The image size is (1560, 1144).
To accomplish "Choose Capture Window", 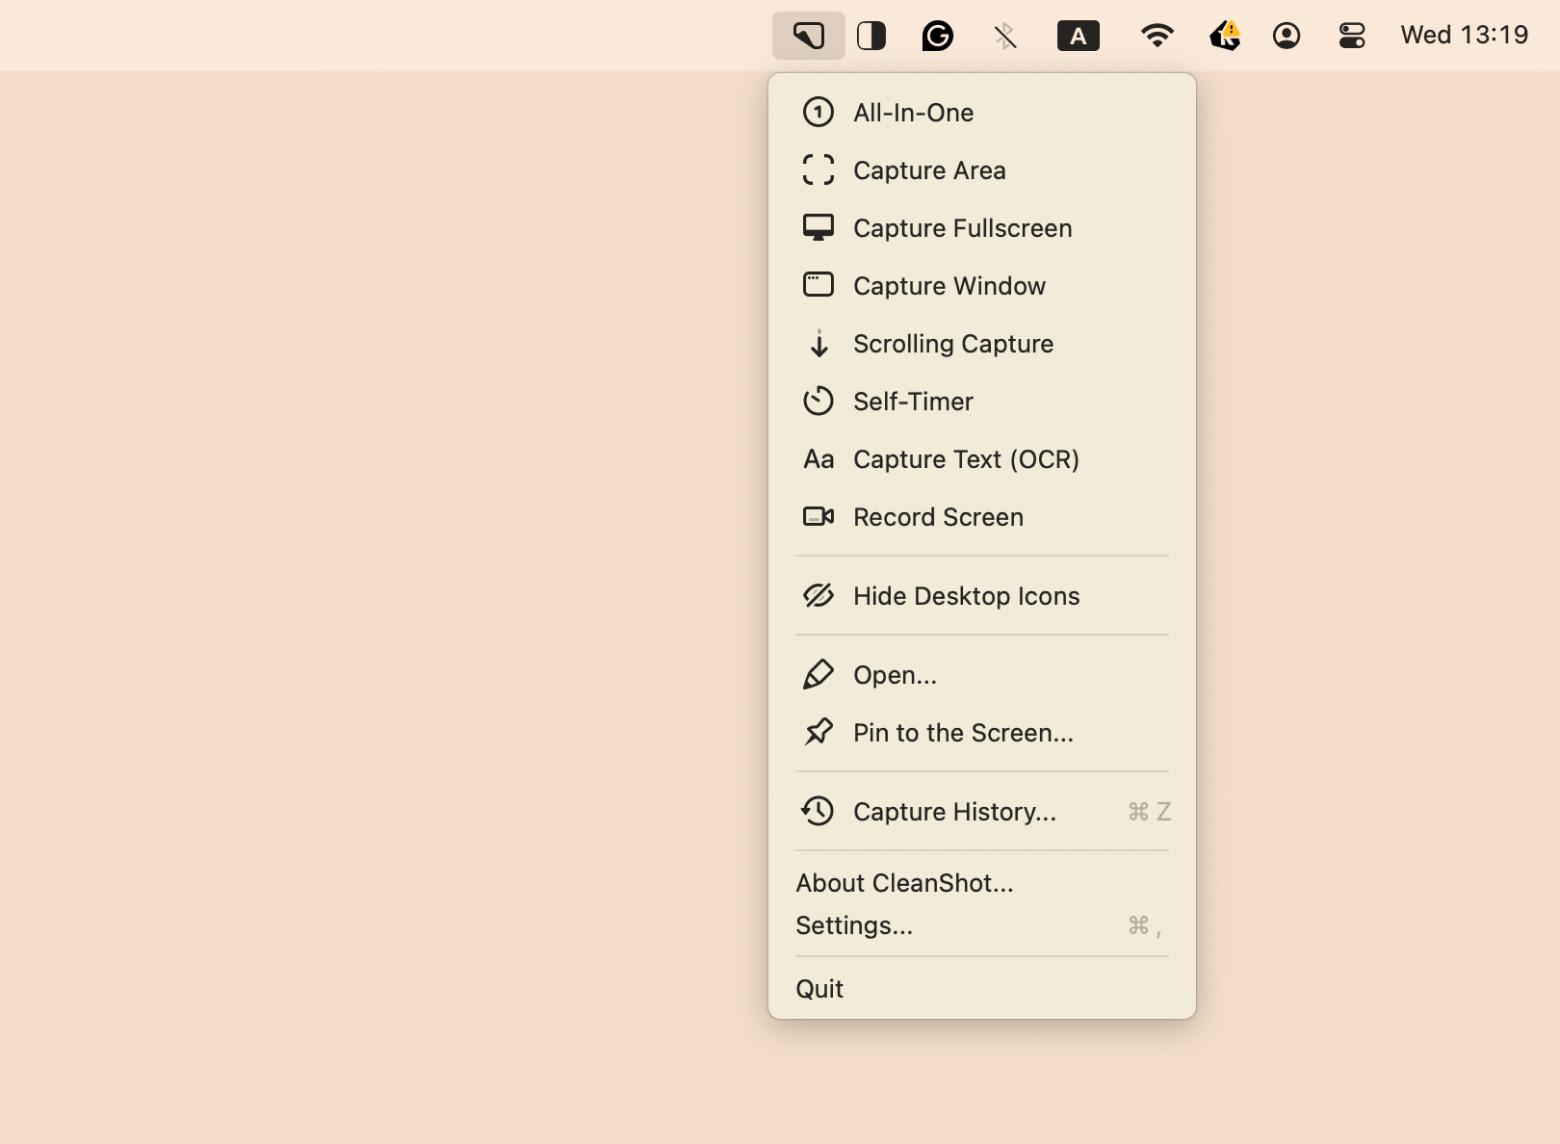I will coord(948,287).
